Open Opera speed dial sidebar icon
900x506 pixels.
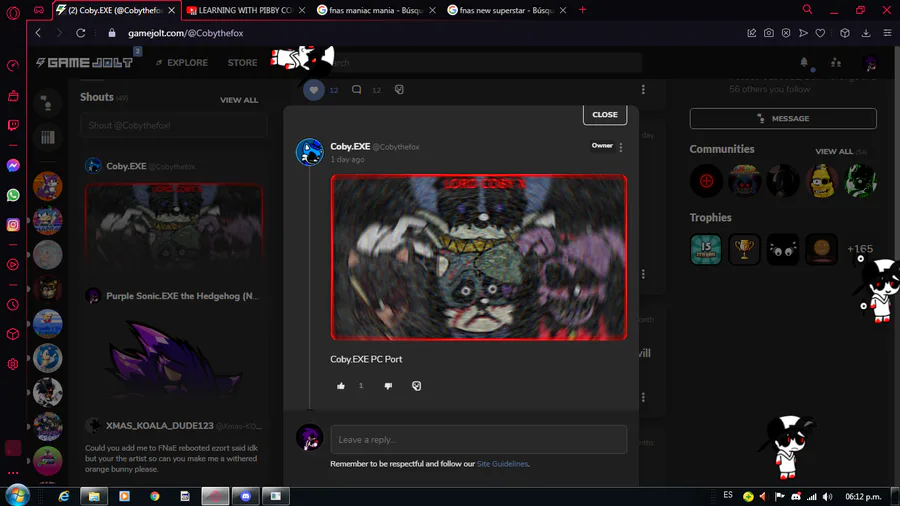[x=13, y=66]
